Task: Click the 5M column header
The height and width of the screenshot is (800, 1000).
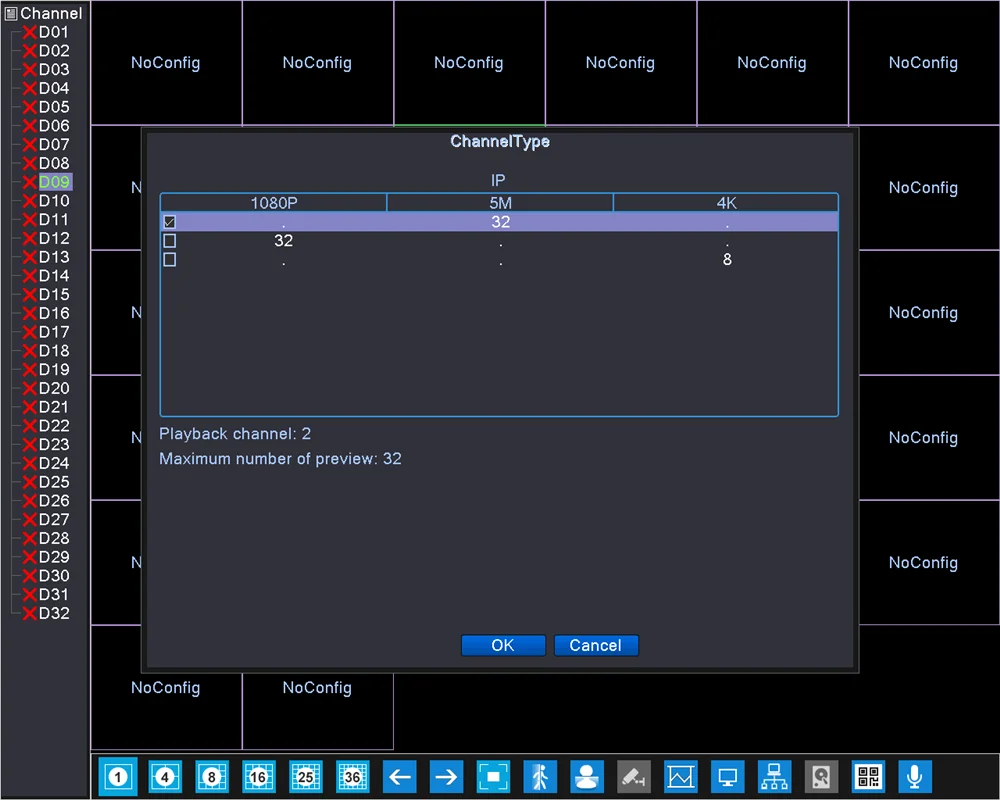Action: [x=500, y=203]
